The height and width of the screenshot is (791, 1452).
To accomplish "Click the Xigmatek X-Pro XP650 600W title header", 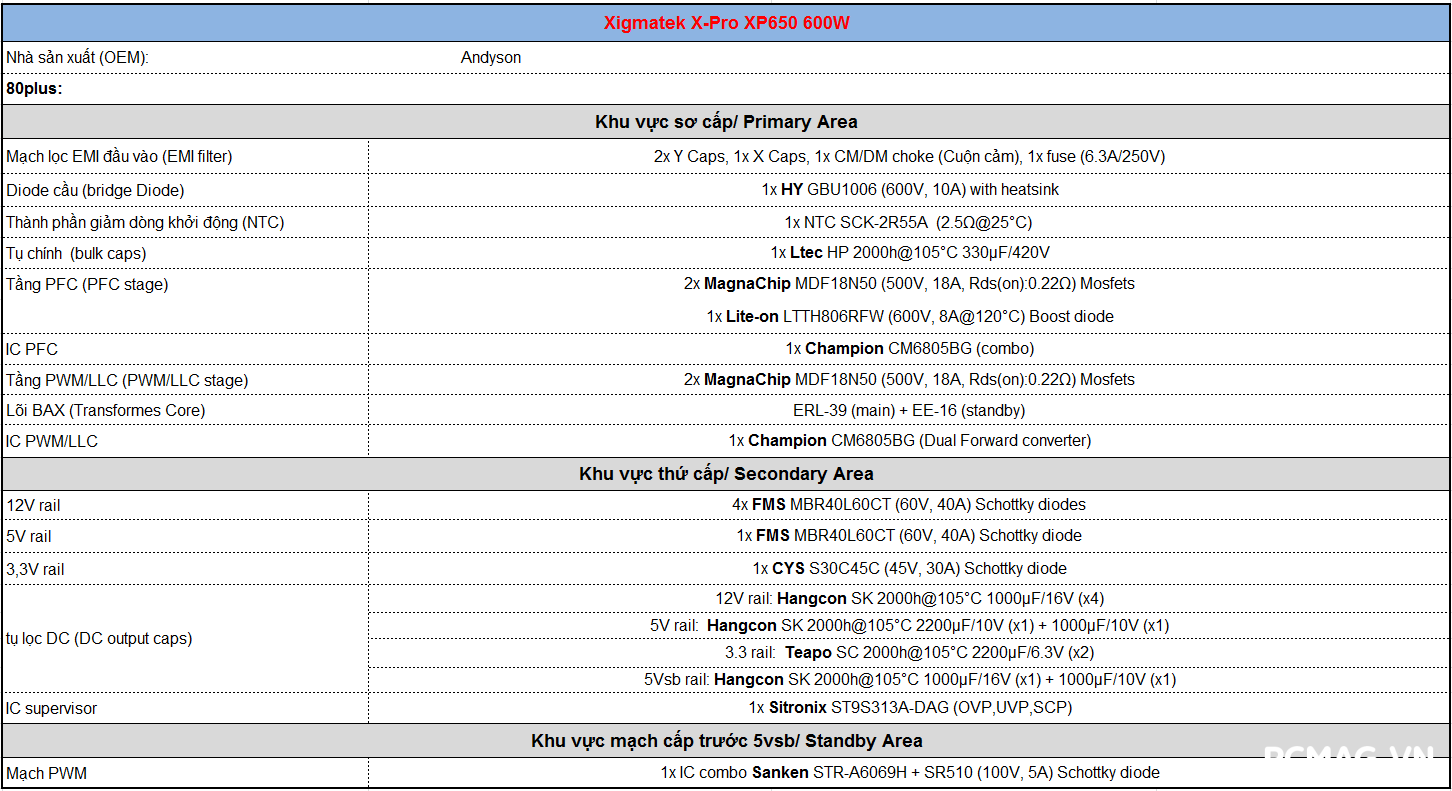I will pyautogui.click(x=726, y=23).
